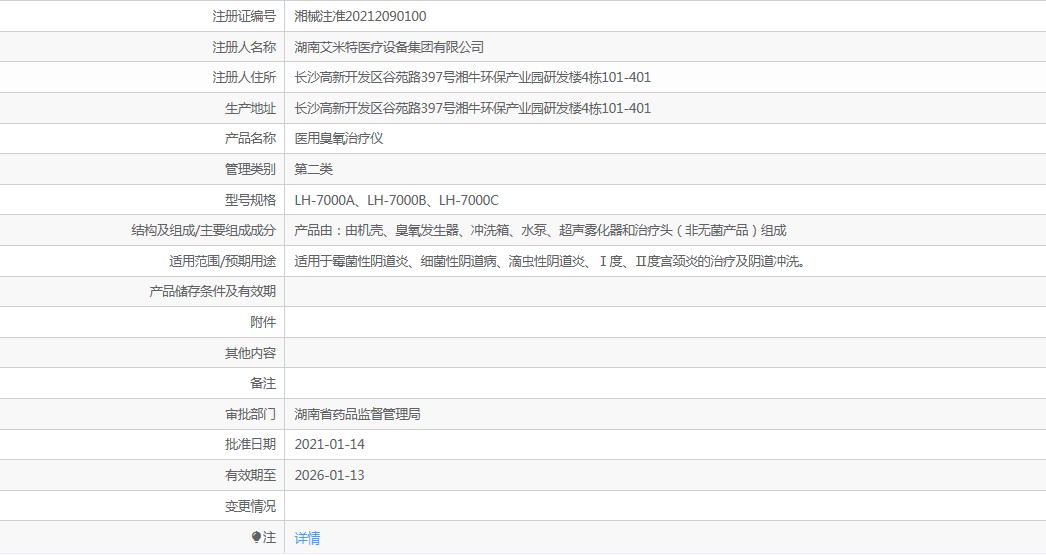Open the 详情 link in the 注 row
Image resolution: width=1046 pixels, height=556 pixels.
coord(308,537)
